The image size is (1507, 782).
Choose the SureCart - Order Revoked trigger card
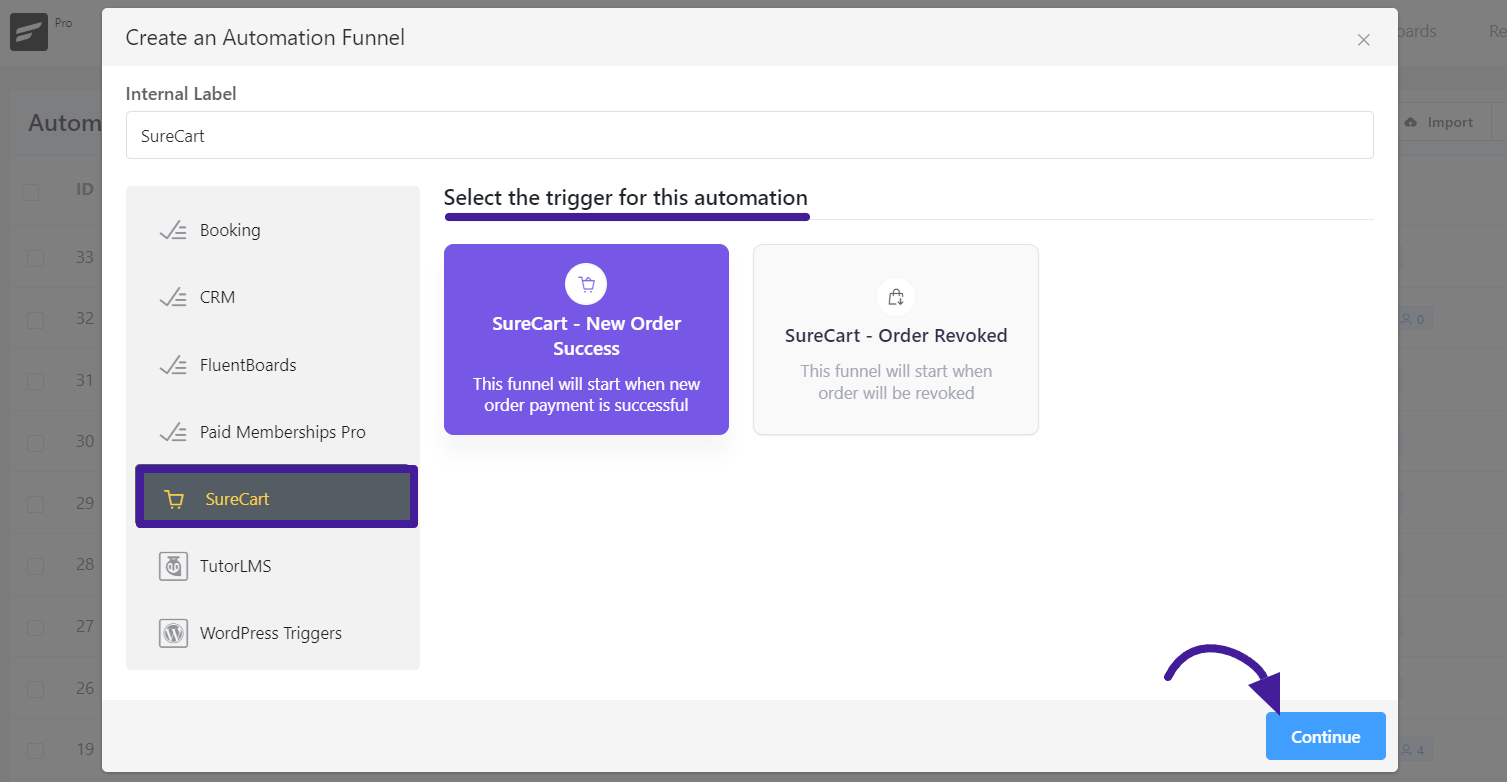pos(896,340)
